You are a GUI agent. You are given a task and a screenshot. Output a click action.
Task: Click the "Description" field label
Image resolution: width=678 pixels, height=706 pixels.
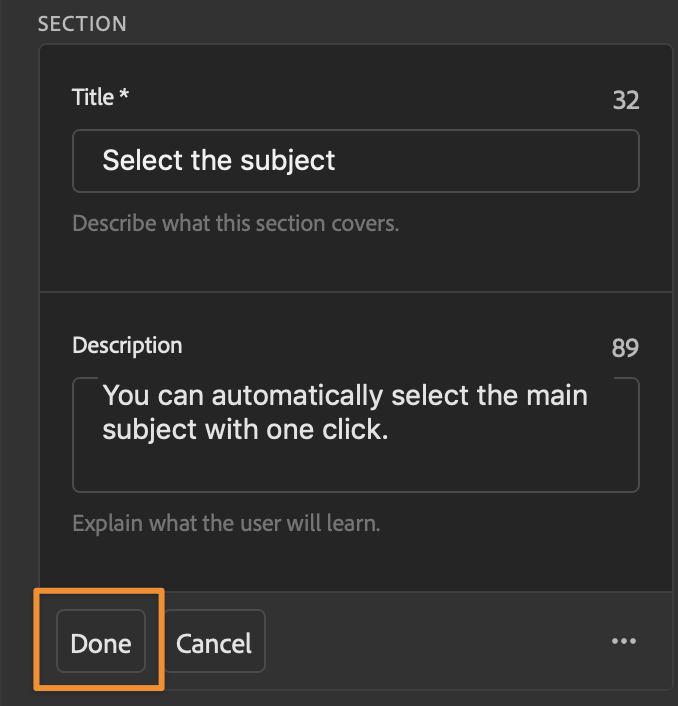[x=127, y=346]
